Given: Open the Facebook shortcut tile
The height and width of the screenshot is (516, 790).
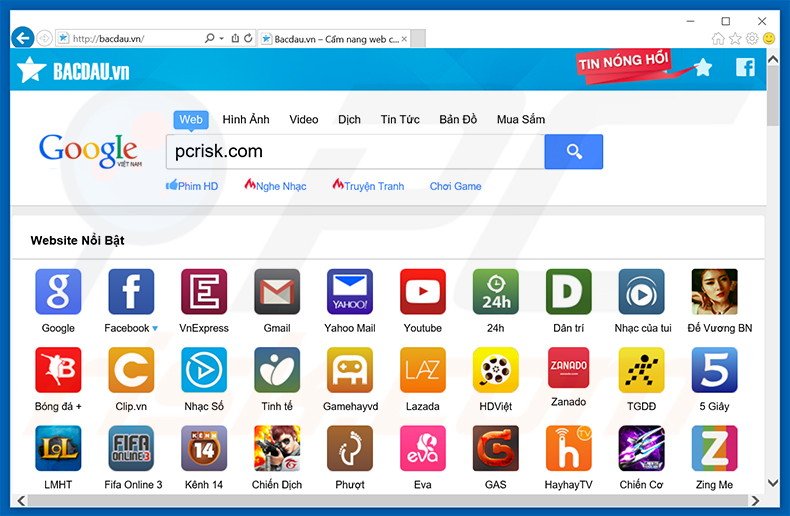Looking at the screenshot, I should tap(131, 292).
